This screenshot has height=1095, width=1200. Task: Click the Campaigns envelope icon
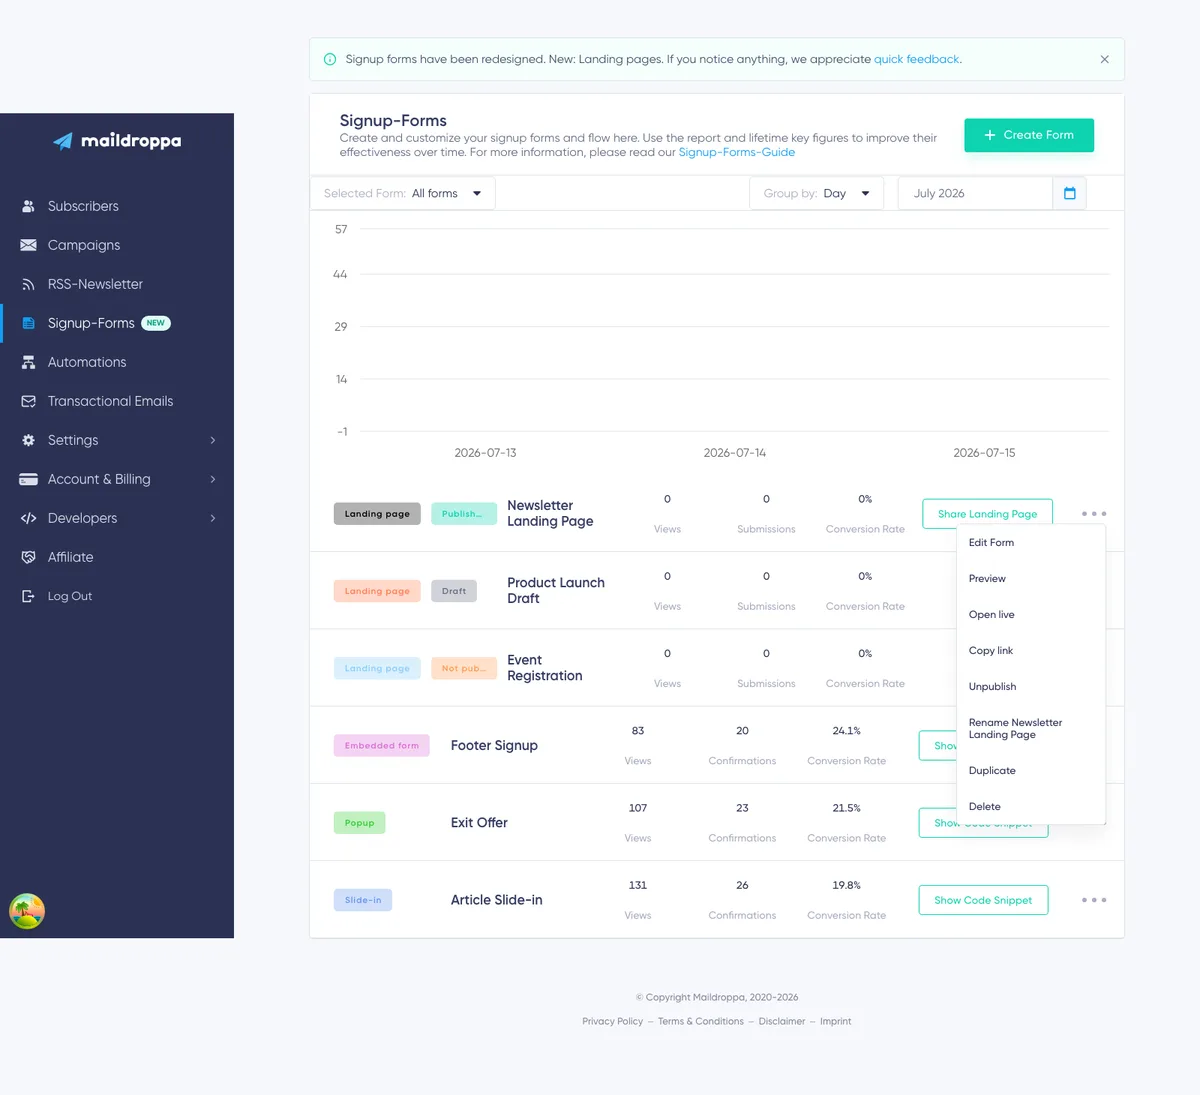pyautogui.click(x=28, y=245)
